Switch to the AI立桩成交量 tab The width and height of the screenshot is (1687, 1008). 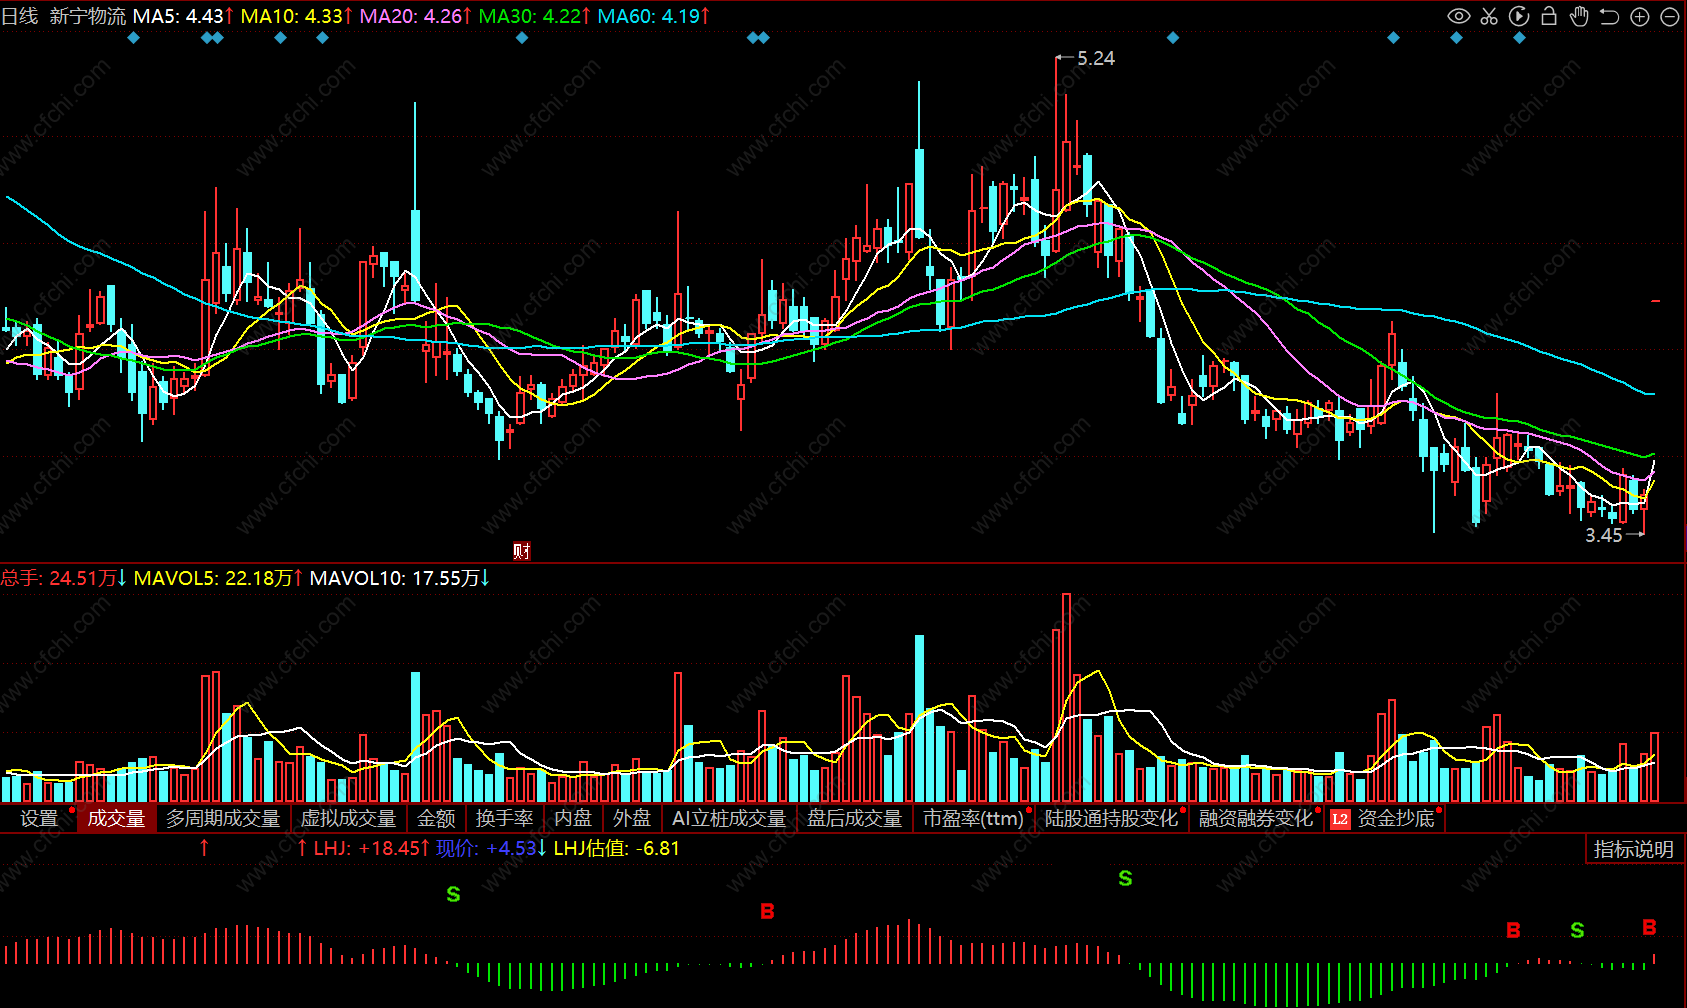[729, 818]
